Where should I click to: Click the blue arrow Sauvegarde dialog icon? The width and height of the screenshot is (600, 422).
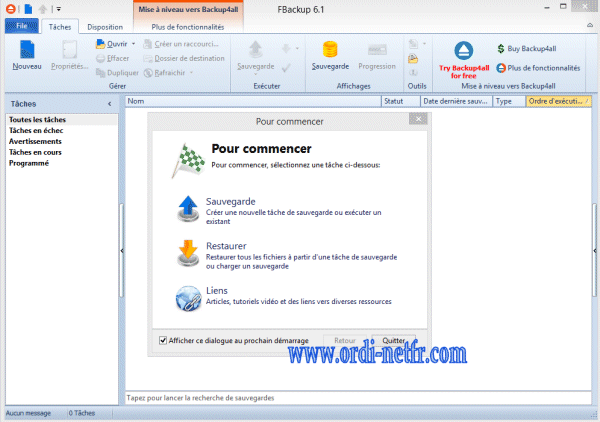[x=188, y=209]
